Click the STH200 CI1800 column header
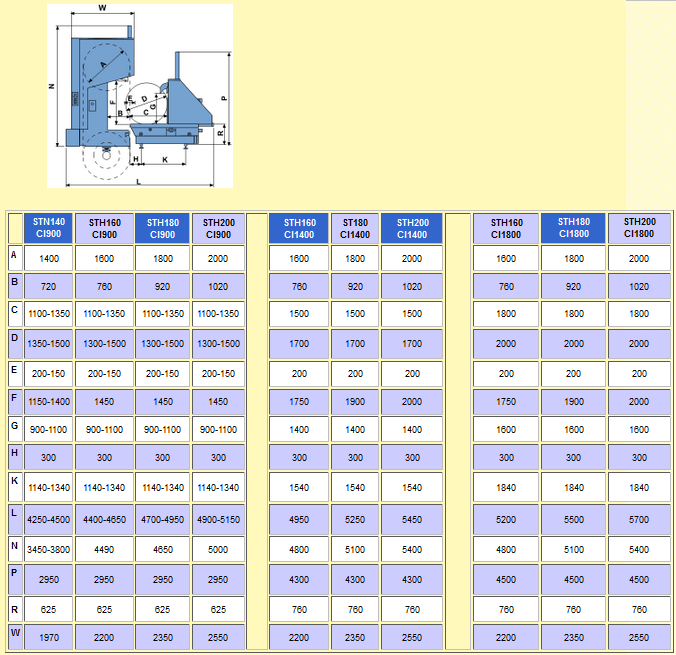 pos(639,228)
